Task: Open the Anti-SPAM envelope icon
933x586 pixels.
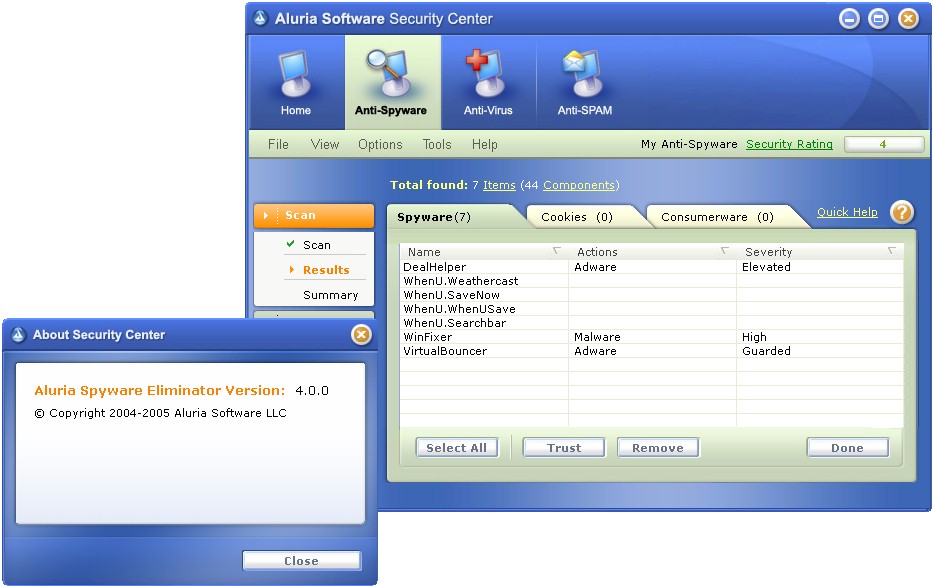Action: 584,74
